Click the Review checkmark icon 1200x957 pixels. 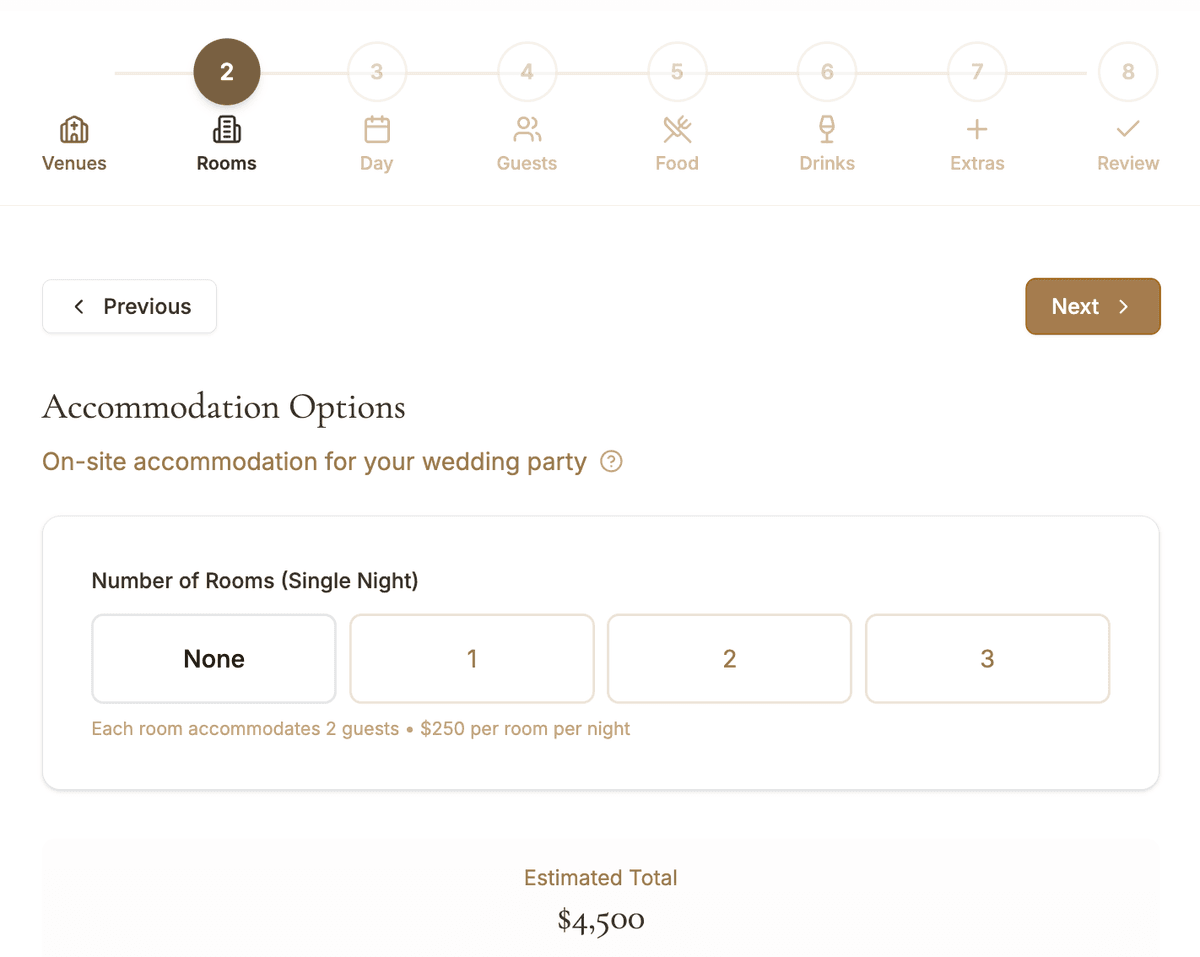point(1127,129)
